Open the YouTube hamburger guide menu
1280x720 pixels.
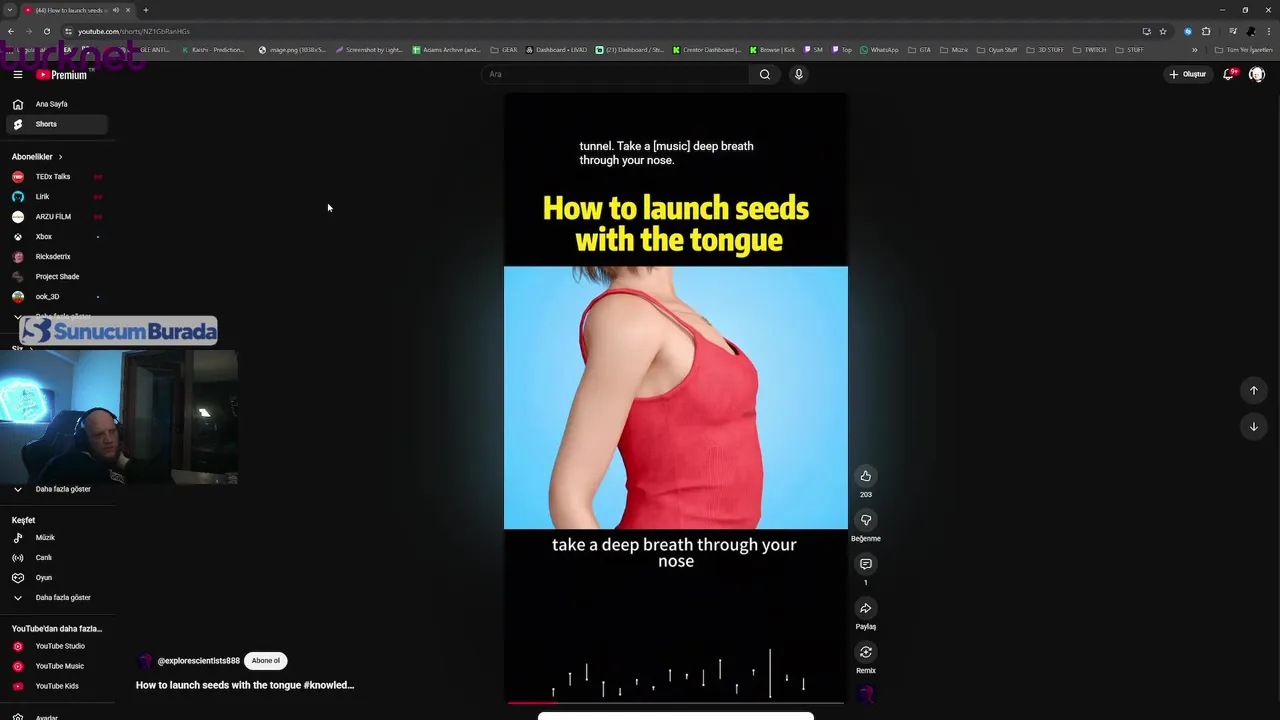[x=17, y=74]
